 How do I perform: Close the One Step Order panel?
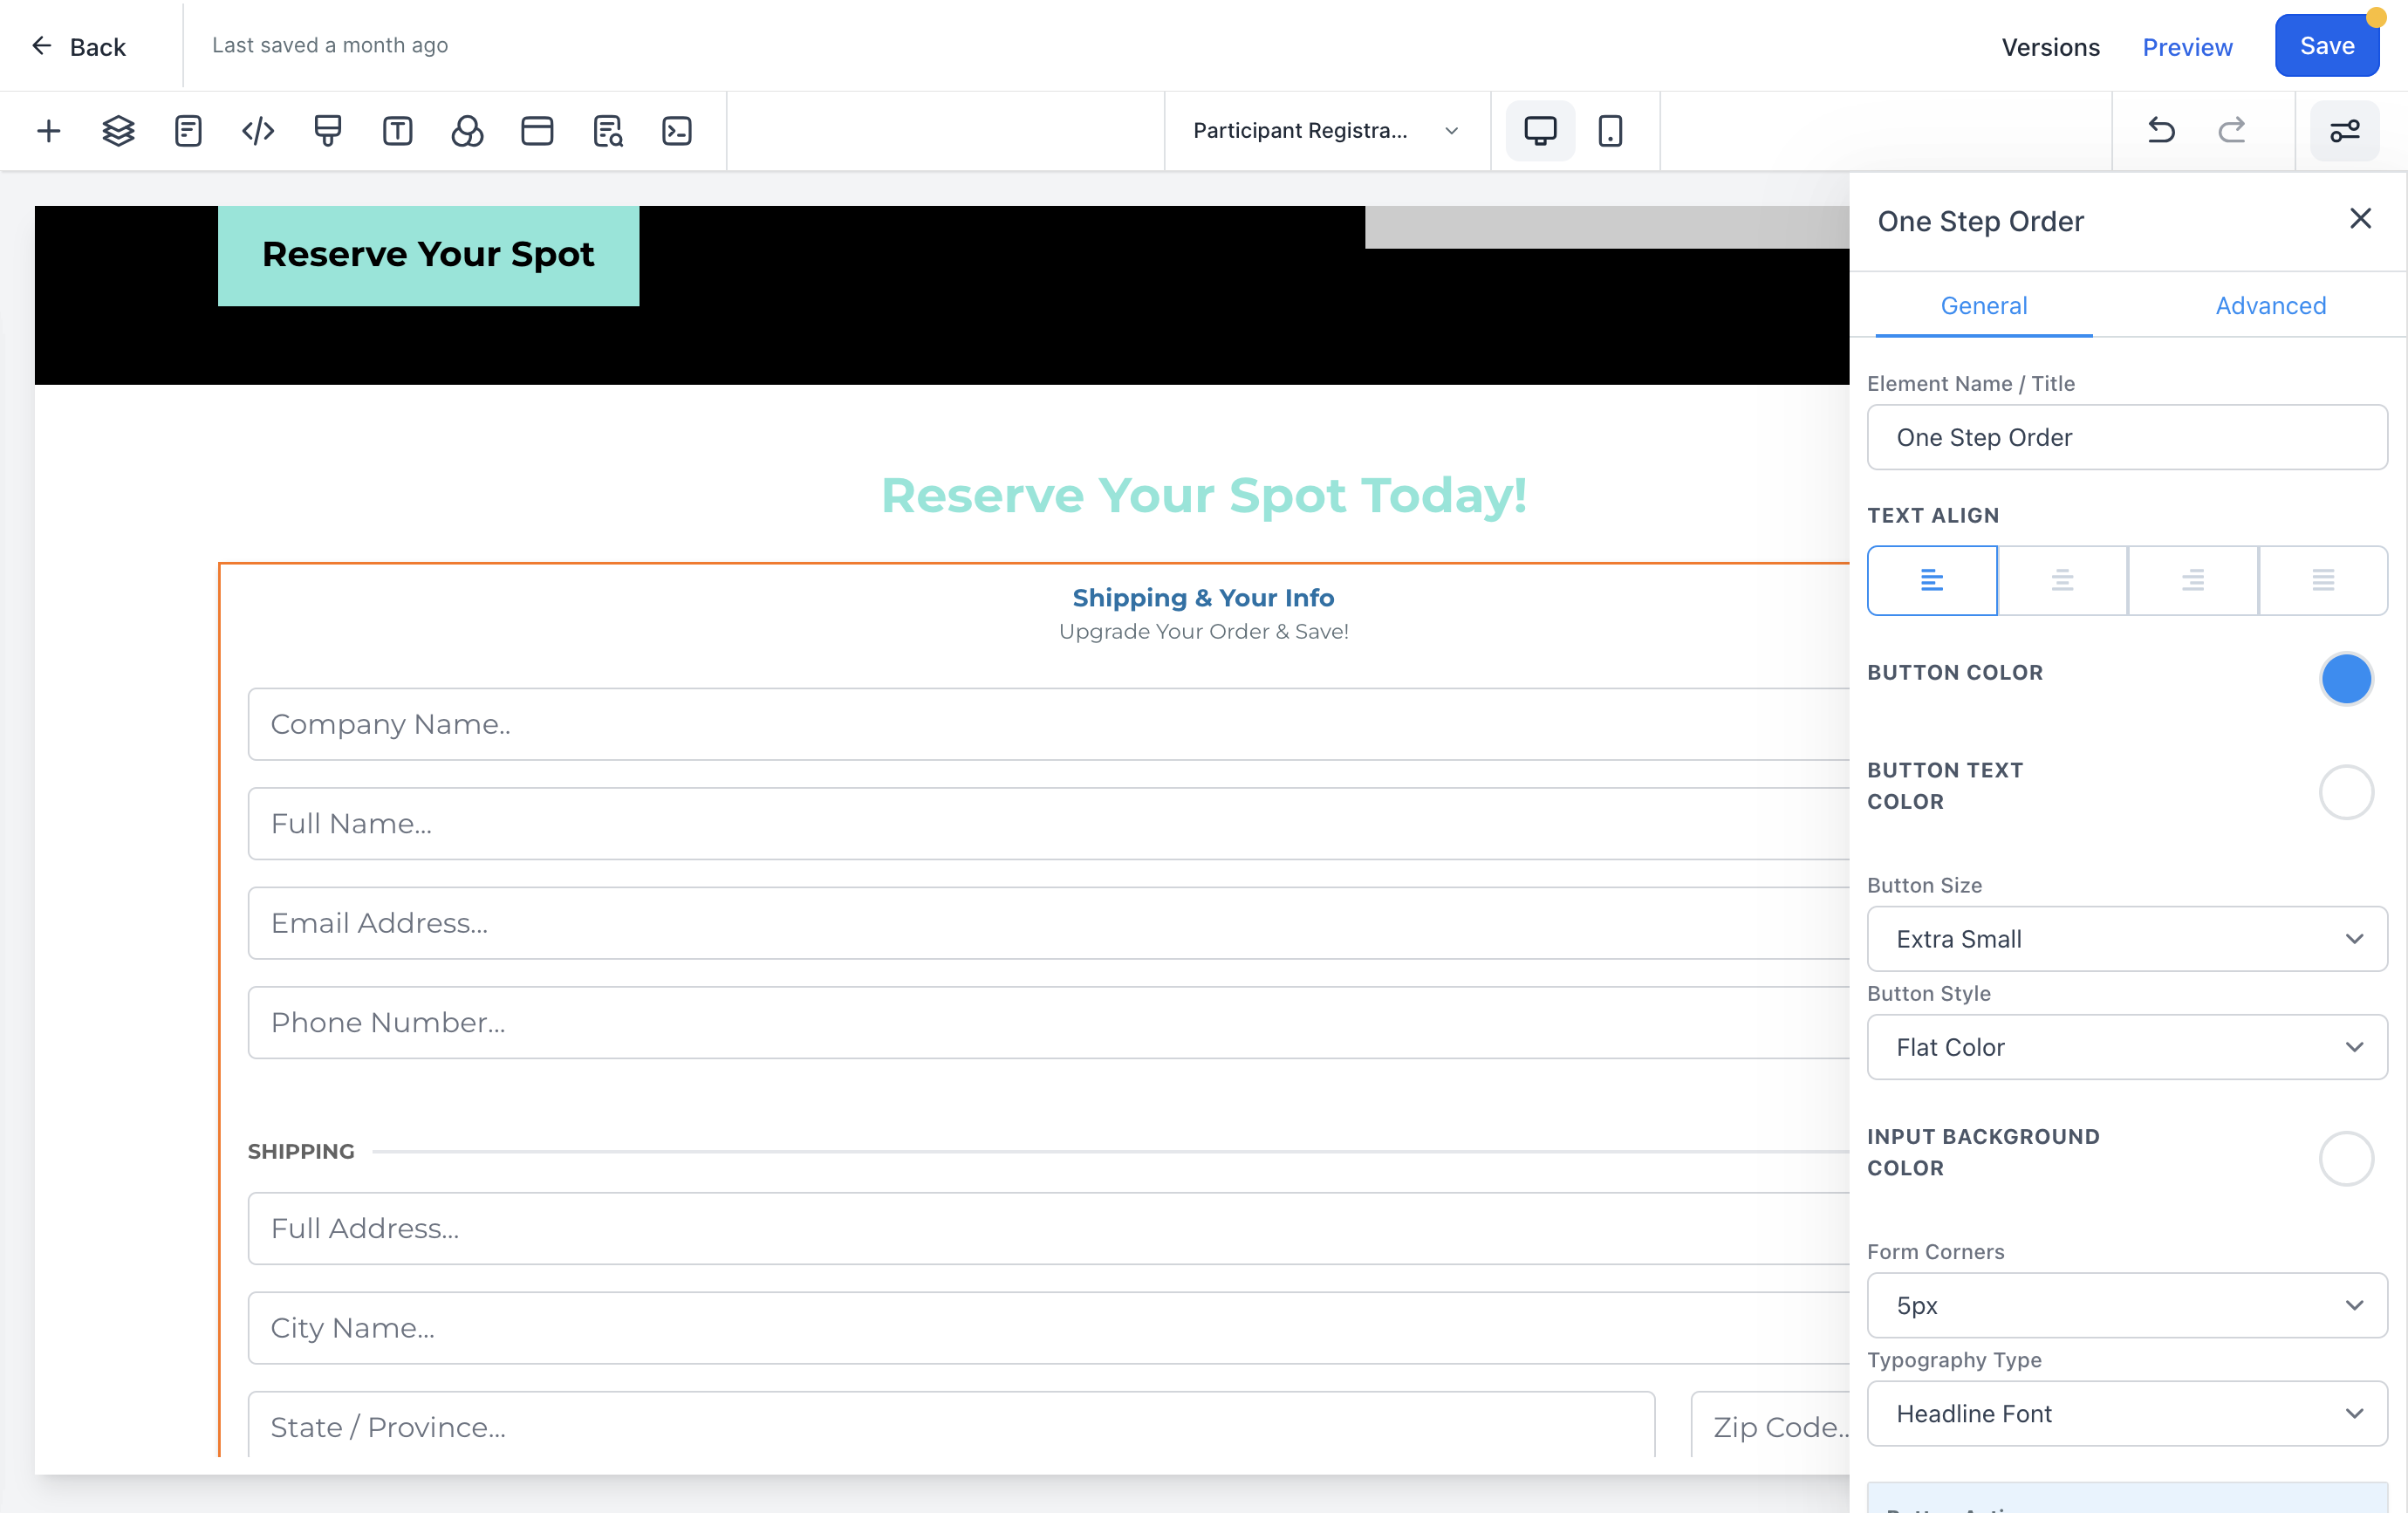click(x=2360, y=219)
